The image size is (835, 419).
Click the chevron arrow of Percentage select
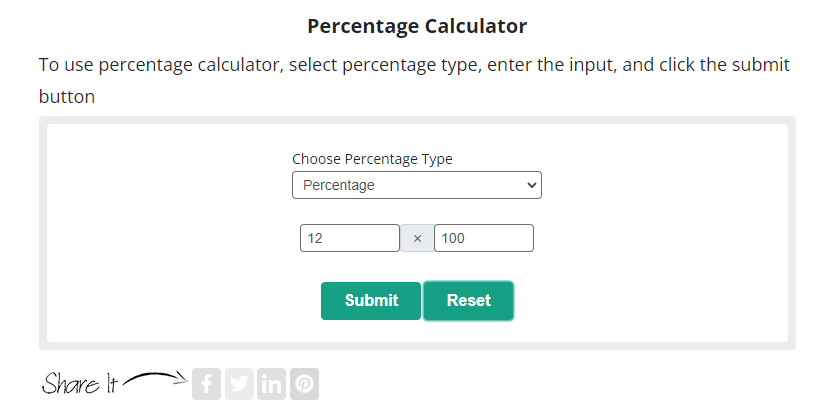click(x=531, y=185)
